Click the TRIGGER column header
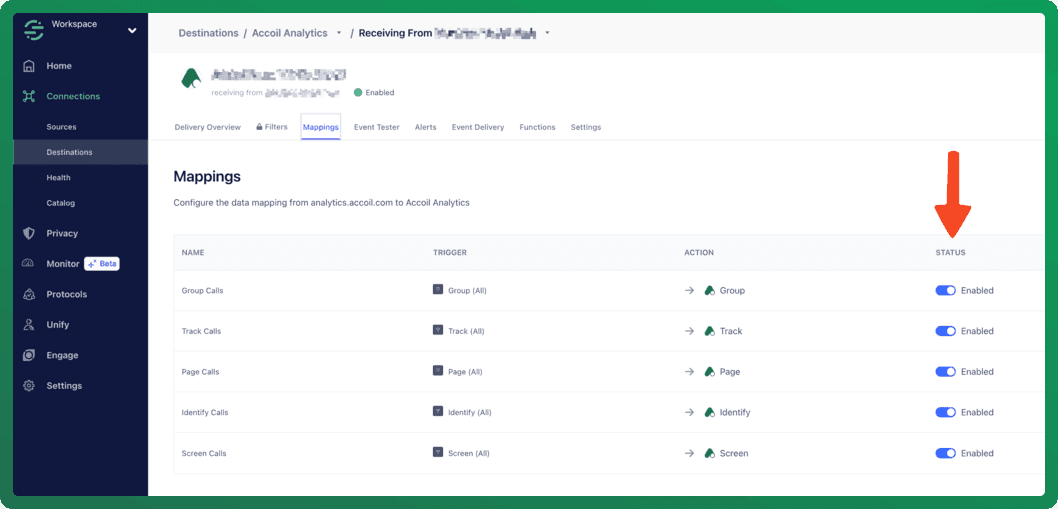 coord(450,252)
